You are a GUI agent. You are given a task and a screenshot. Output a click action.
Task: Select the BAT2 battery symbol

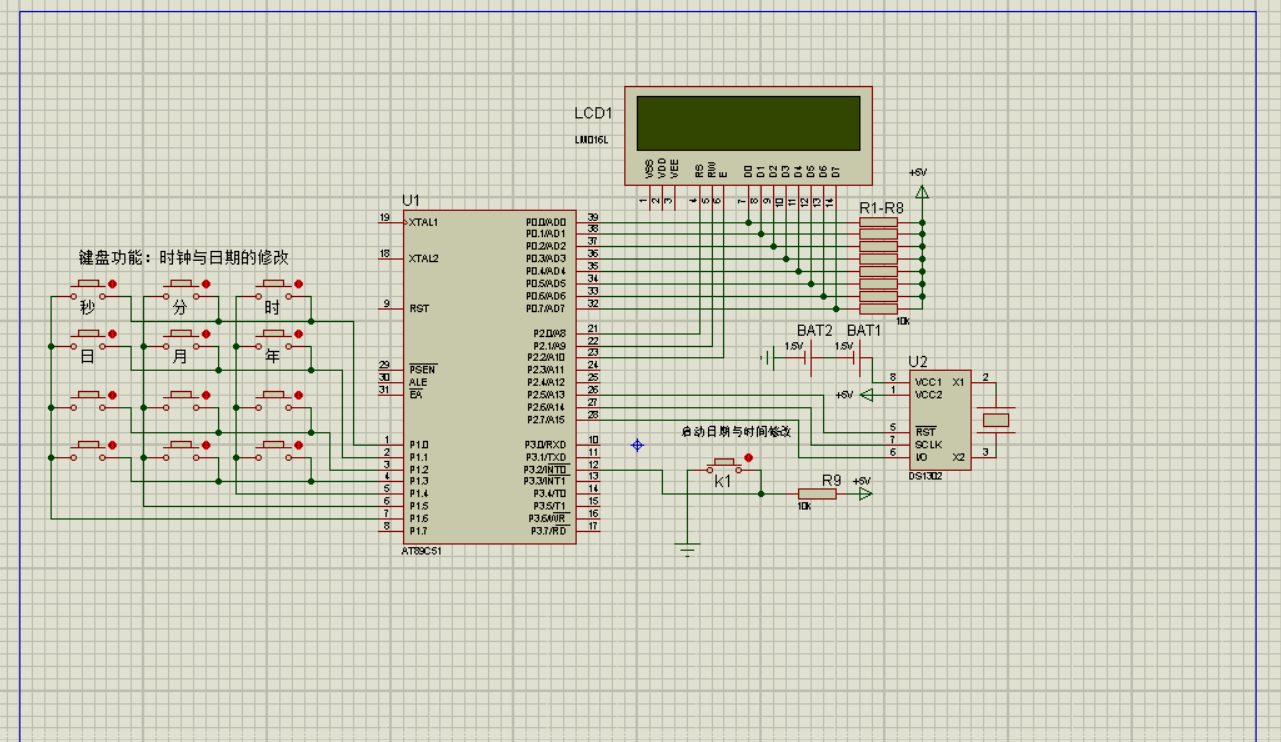click(806, 357)
